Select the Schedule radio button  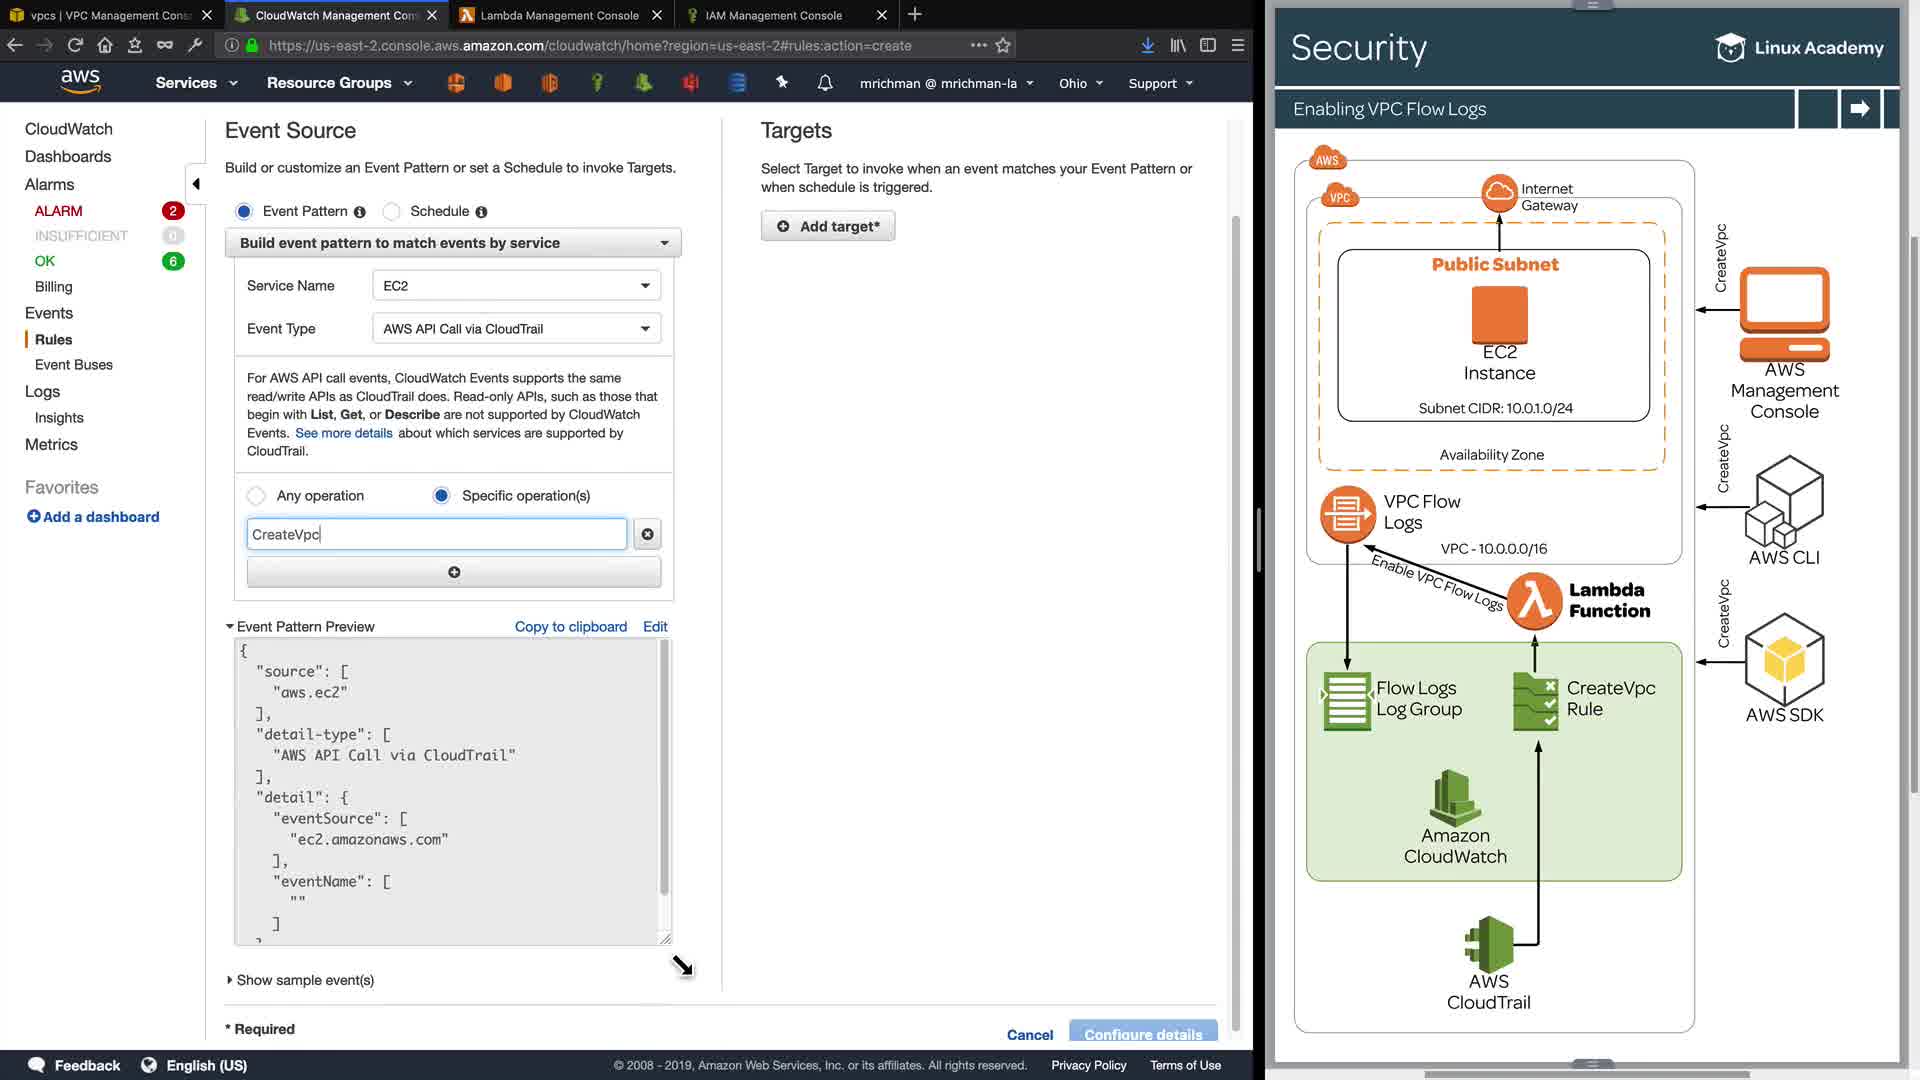tap(392, 212)
